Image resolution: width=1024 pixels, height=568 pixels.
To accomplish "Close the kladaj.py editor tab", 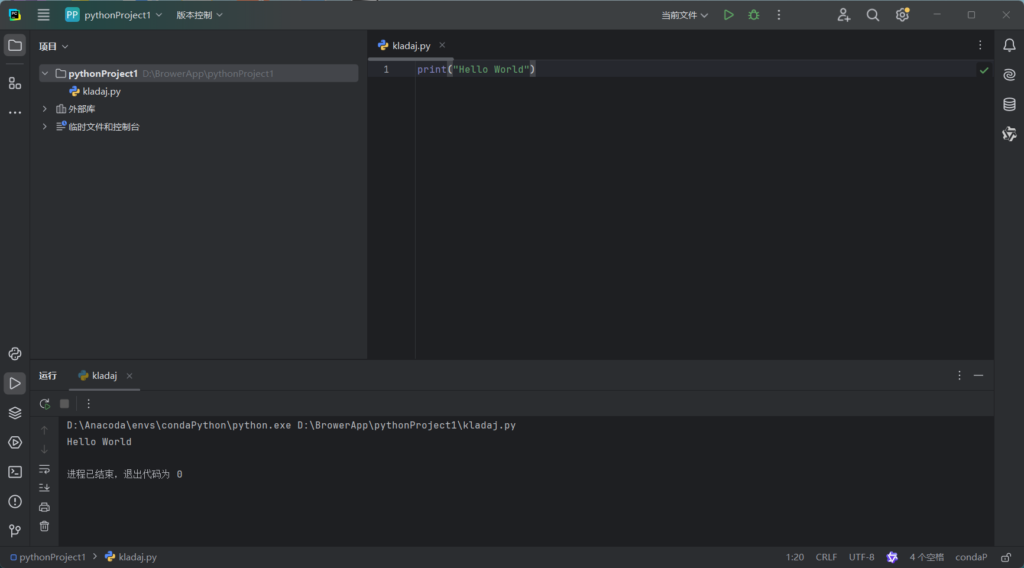I will coord(442,45).
